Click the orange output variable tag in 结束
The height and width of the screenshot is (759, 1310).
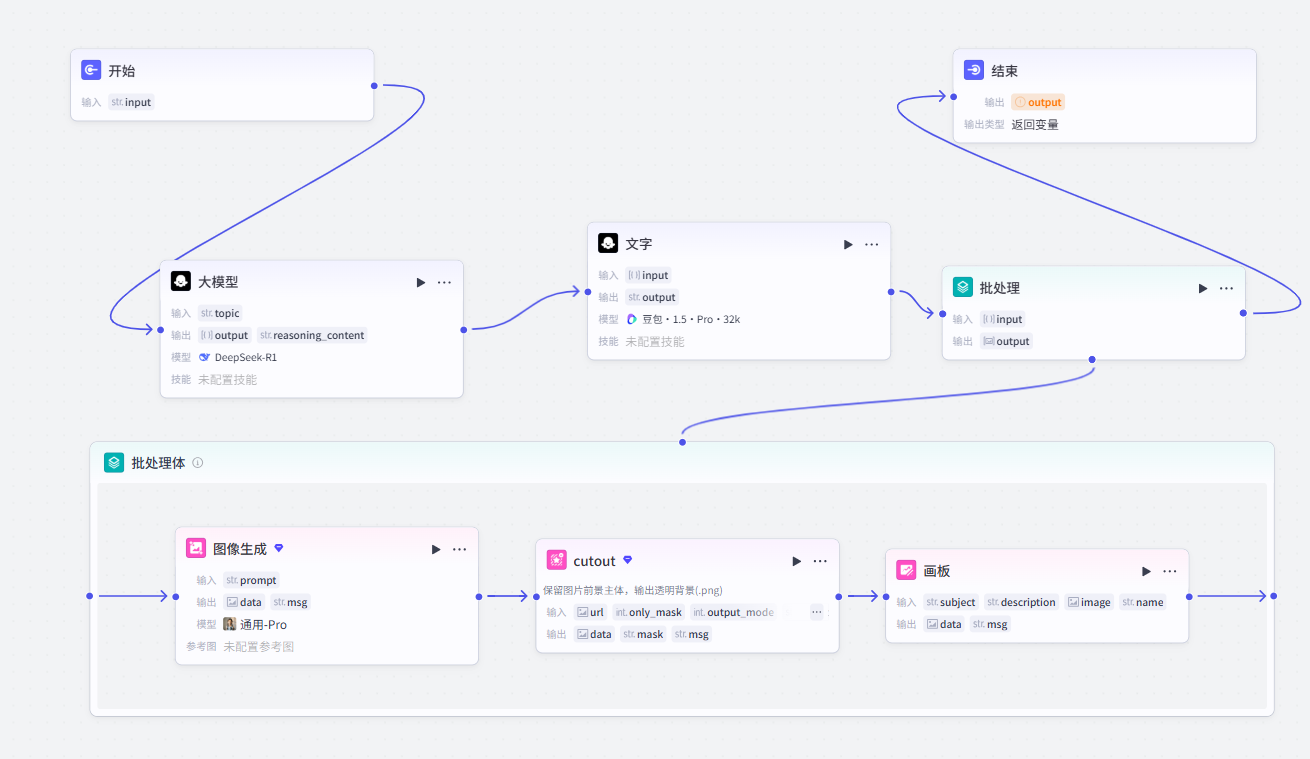pos(1038,102)
